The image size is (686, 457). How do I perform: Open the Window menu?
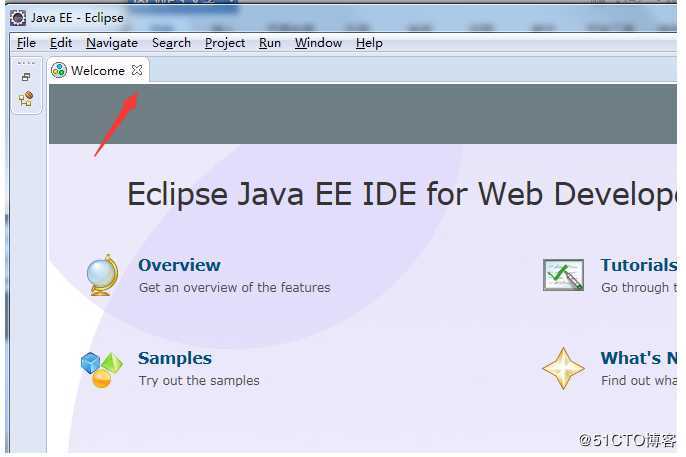click(x=318, y=43)
